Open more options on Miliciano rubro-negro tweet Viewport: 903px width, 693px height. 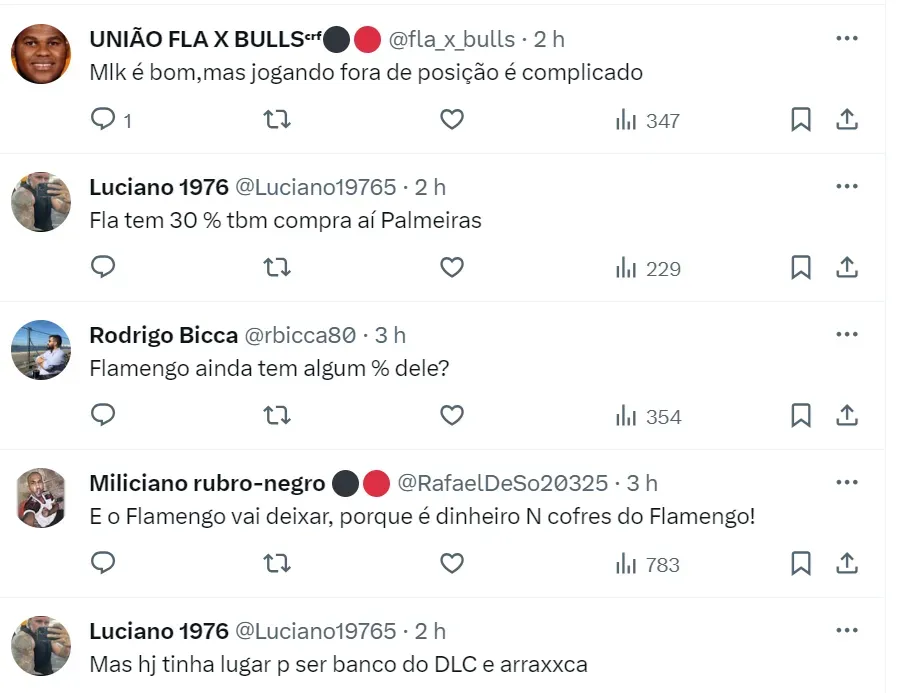coord(847,482)
